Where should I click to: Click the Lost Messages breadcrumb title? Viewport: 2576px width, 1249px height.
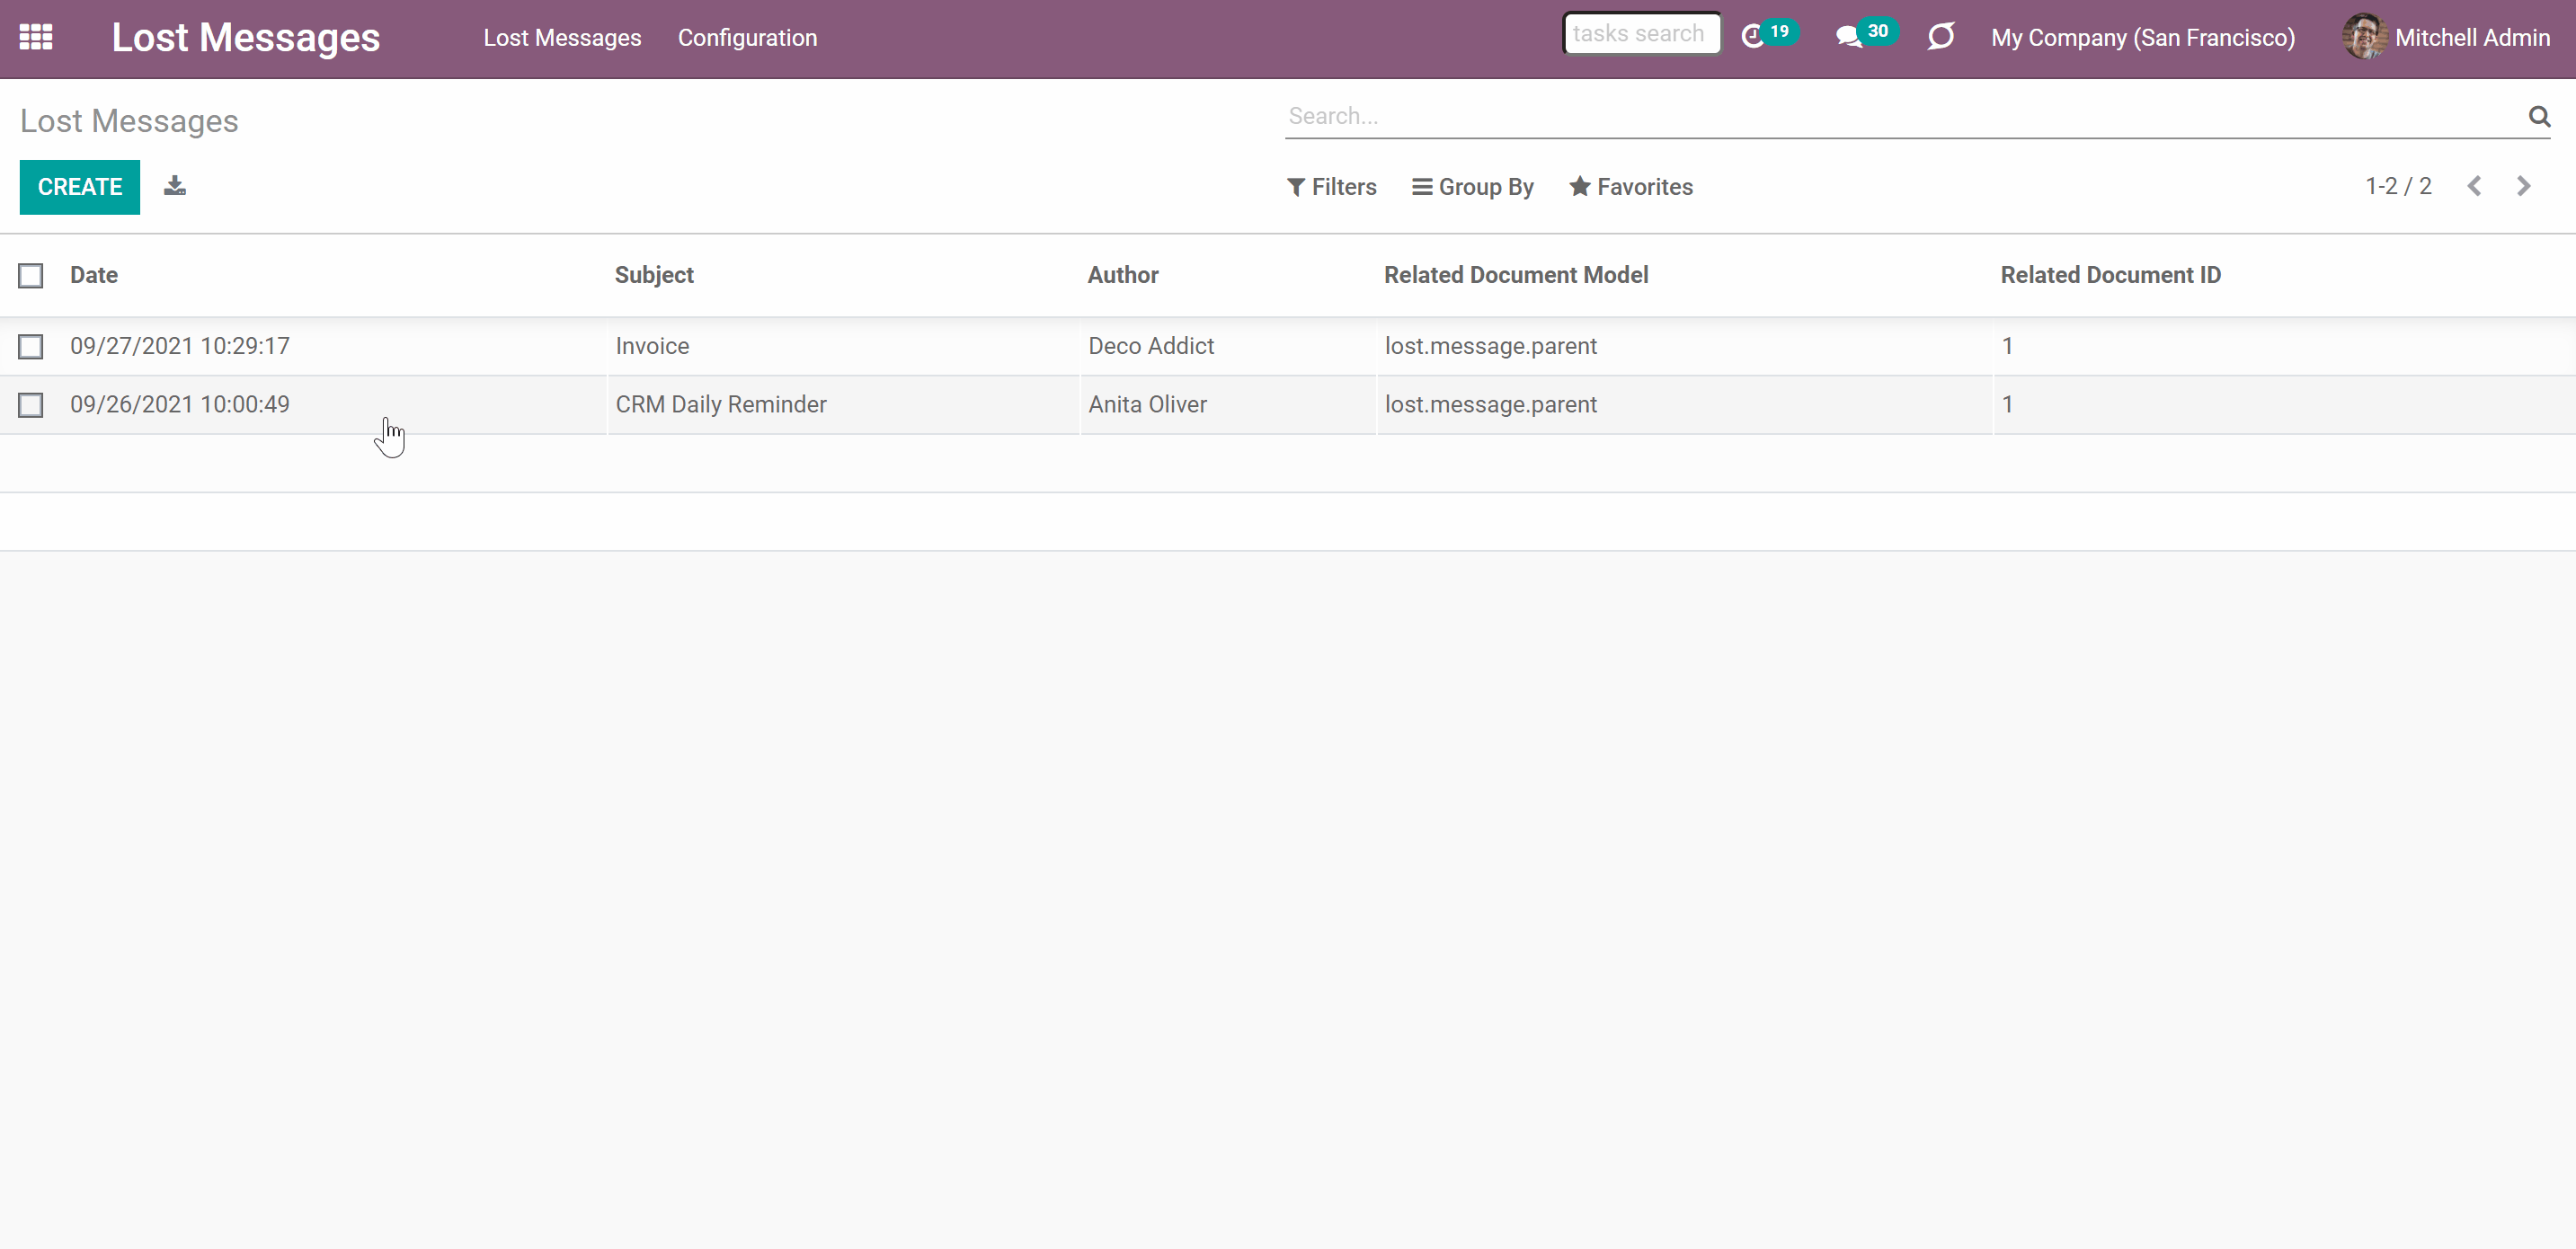point(129,121)
